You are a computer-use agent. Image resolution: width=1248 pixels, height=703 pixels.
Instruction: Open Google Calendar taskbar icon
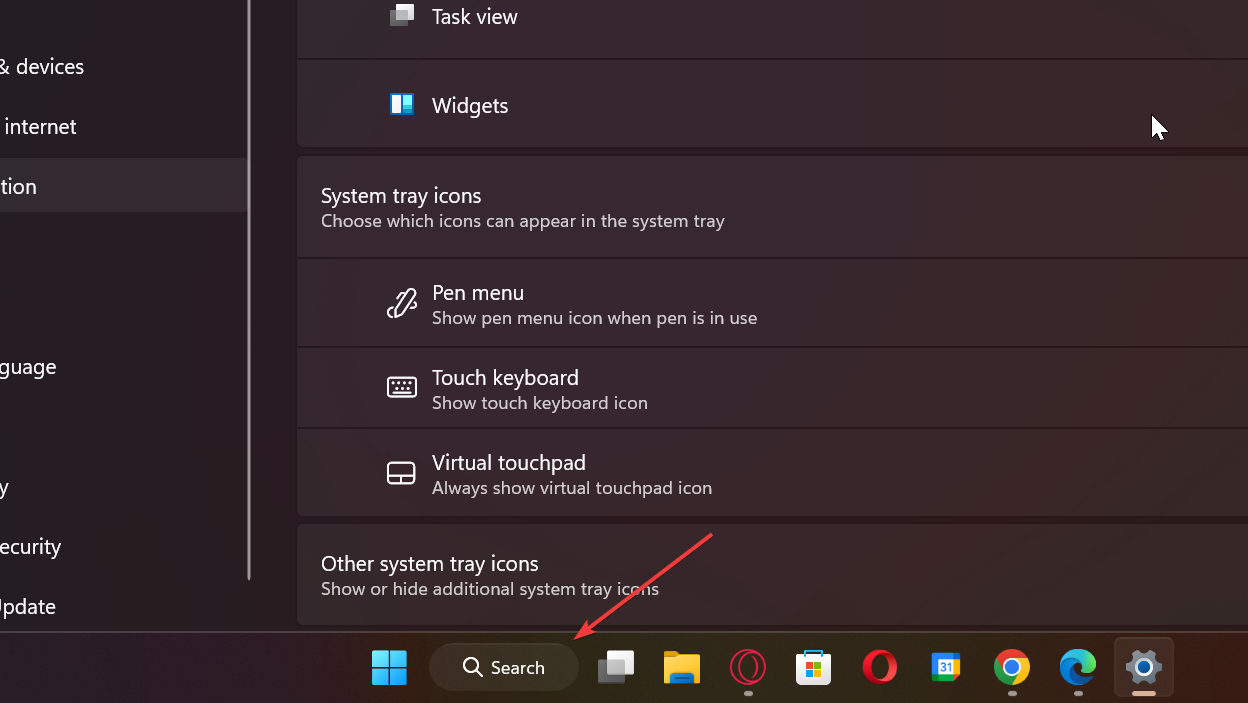[x=946, y=666]
